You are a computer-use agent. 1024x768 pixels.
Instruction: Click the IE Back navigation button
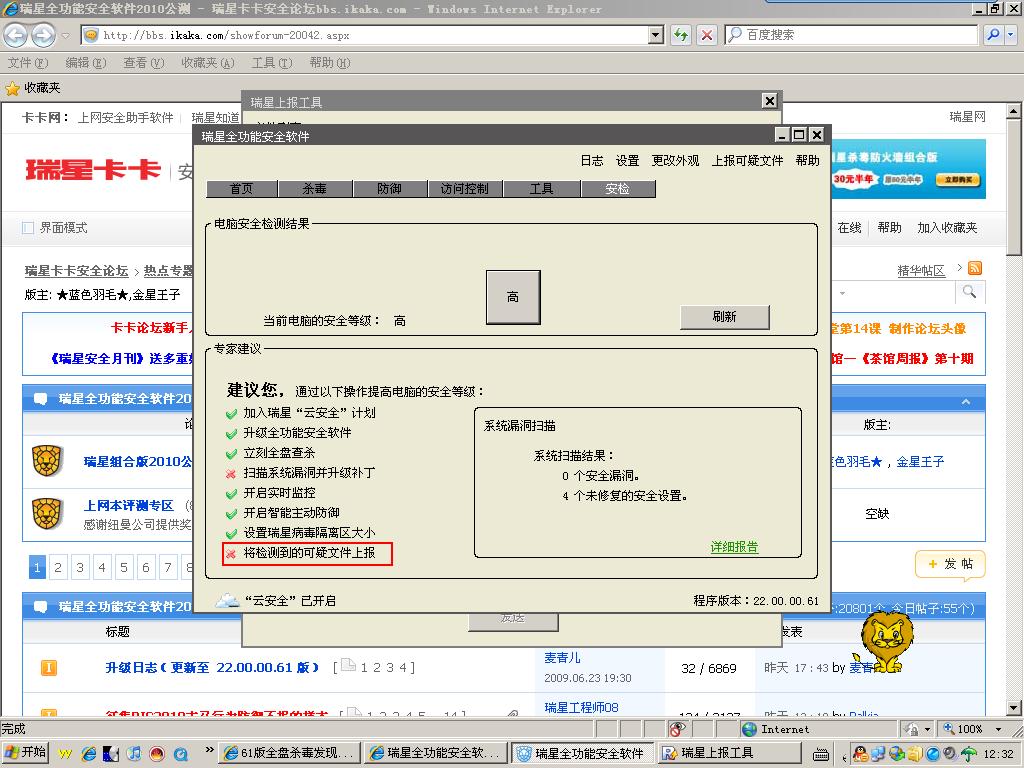16,35
